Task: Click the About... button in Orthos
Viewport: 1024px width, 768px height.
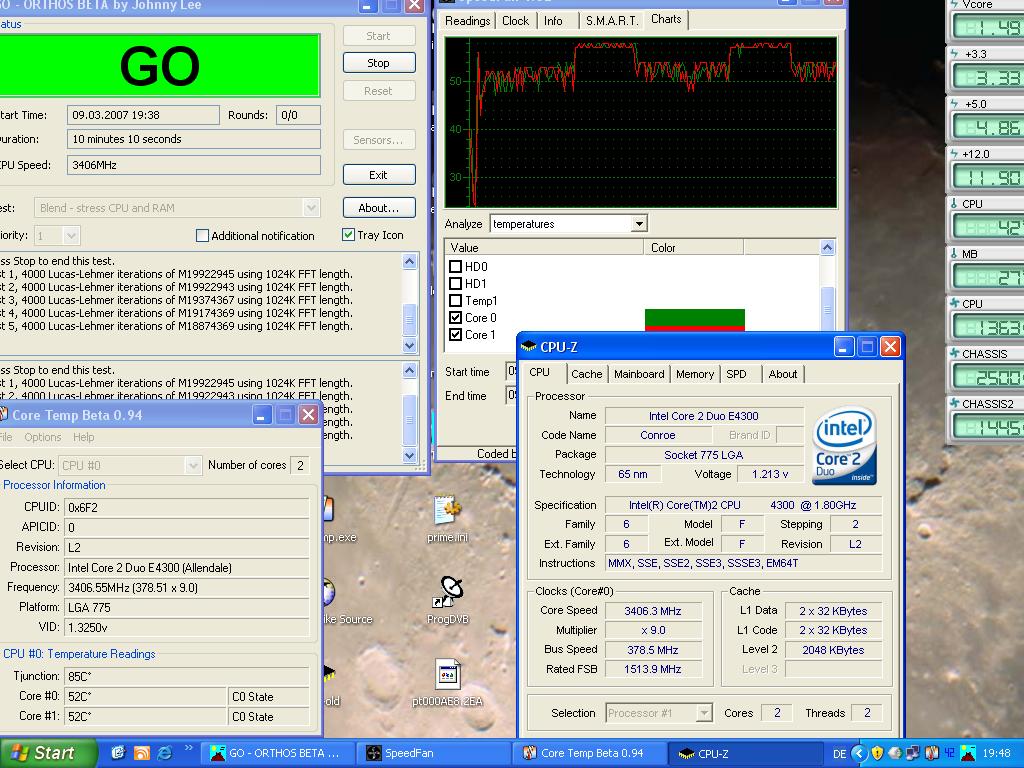Action: click(x=379, y=208)
